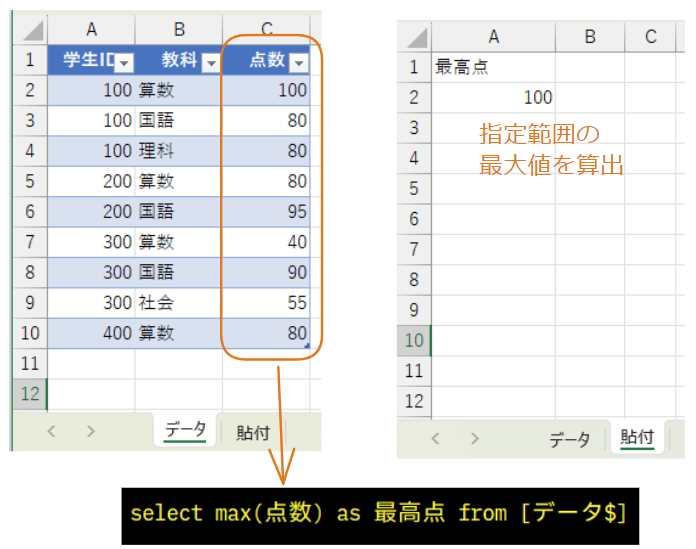Screen dimensions: 696x549
Task: Click 点数 header cell
Action: pyautogui.click(x=266, y=60)
